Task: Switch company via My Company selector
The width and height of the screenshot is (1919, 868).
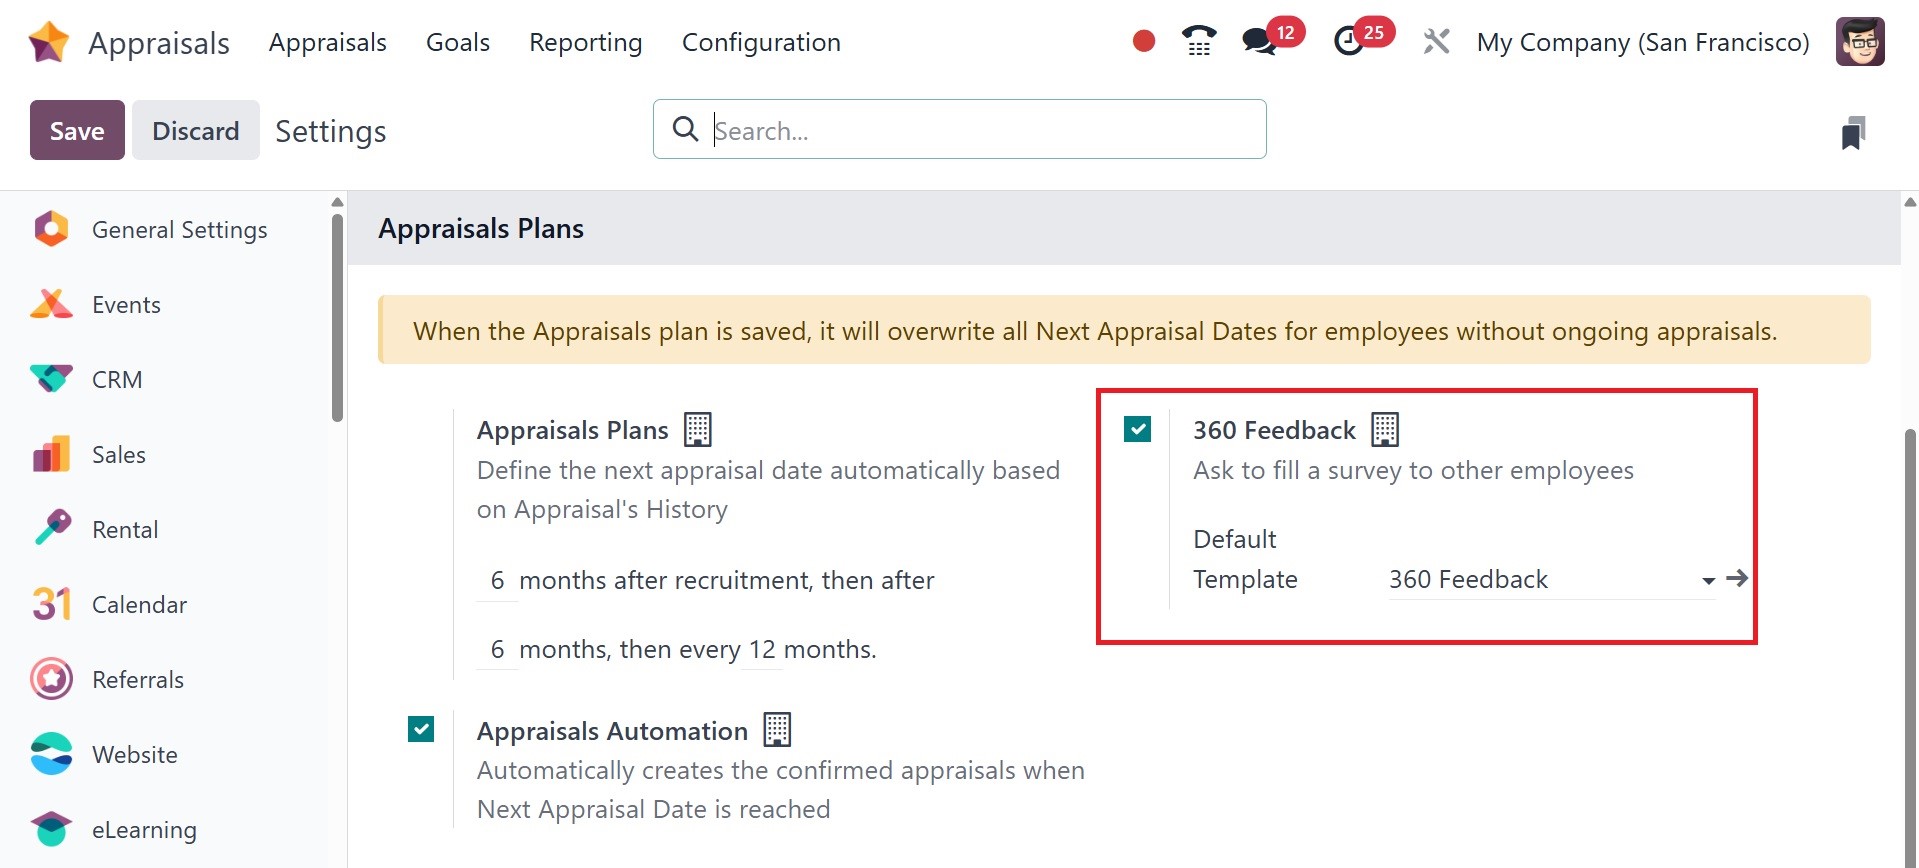Action: point(1642,43)
